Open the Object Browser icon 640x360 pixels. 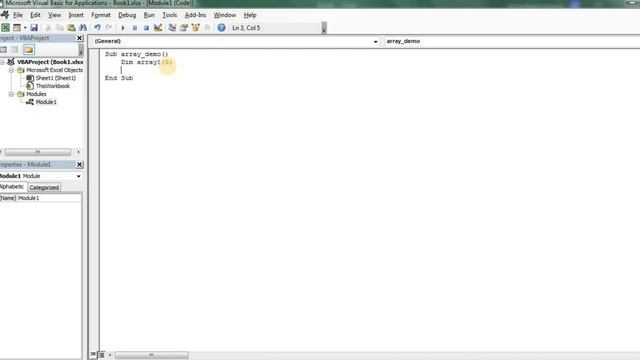click(x=196, y=28)
